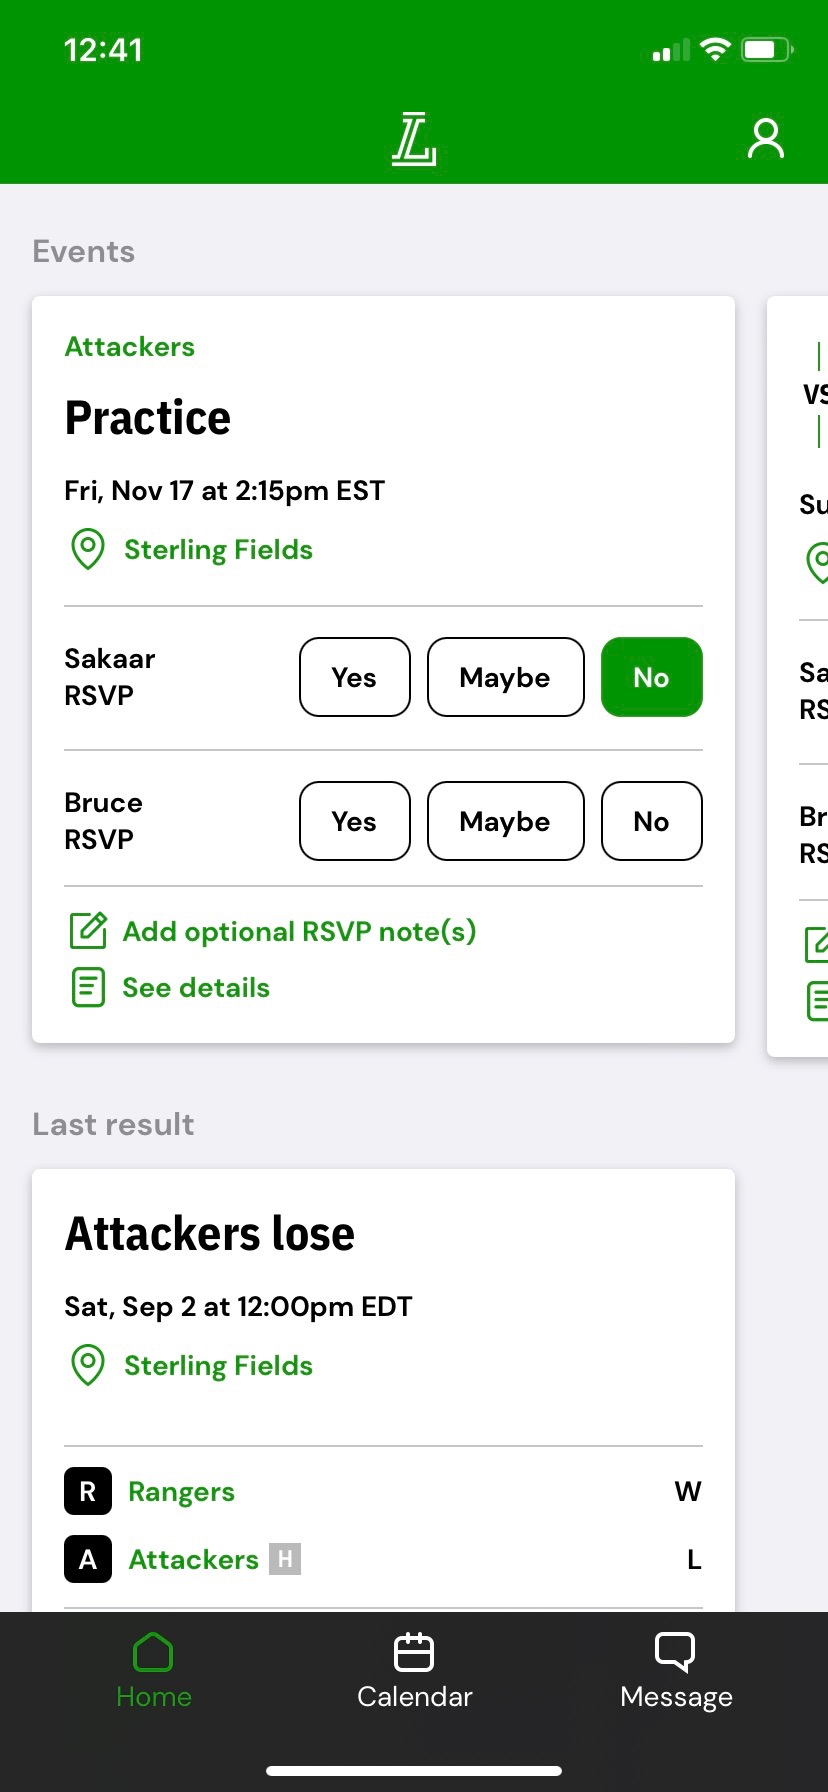
Task: Select the Rangers team avatar
Action: click(x=87, y=1491)
